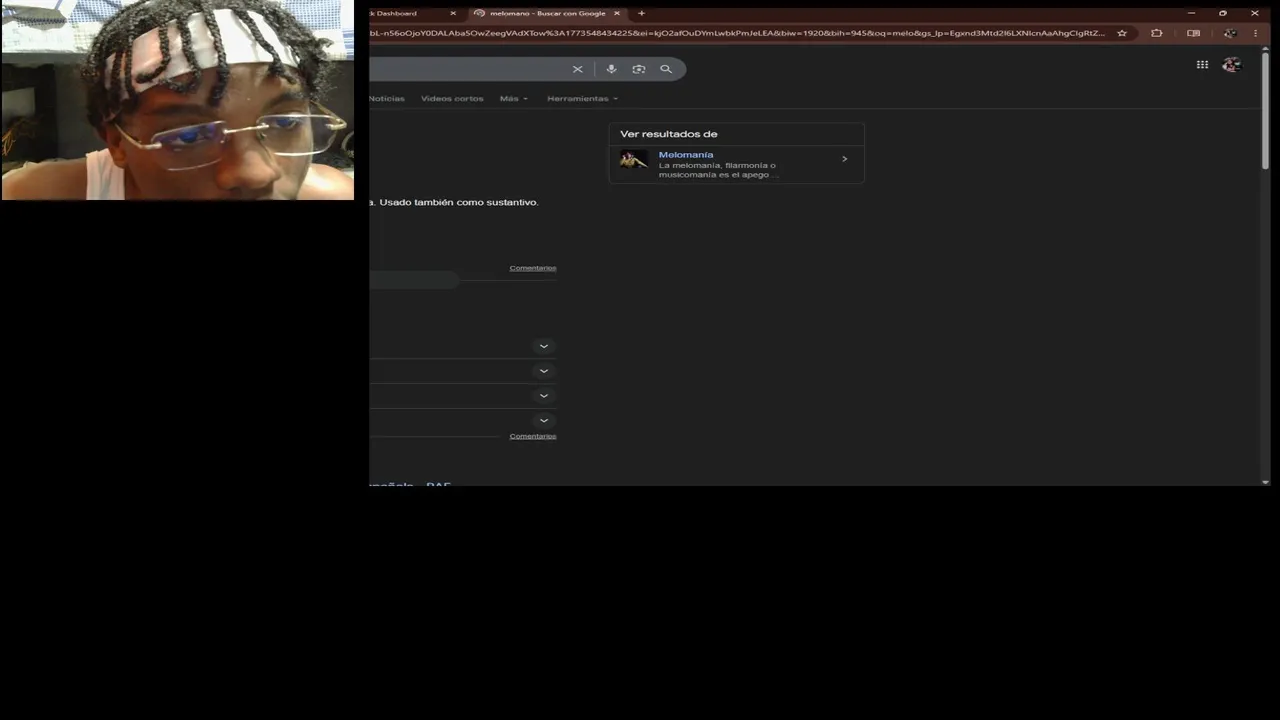This screenshot has width=1280, height=720.
Task: Switch to the Videos cortos results tab
Action: [x=452, y=98]
